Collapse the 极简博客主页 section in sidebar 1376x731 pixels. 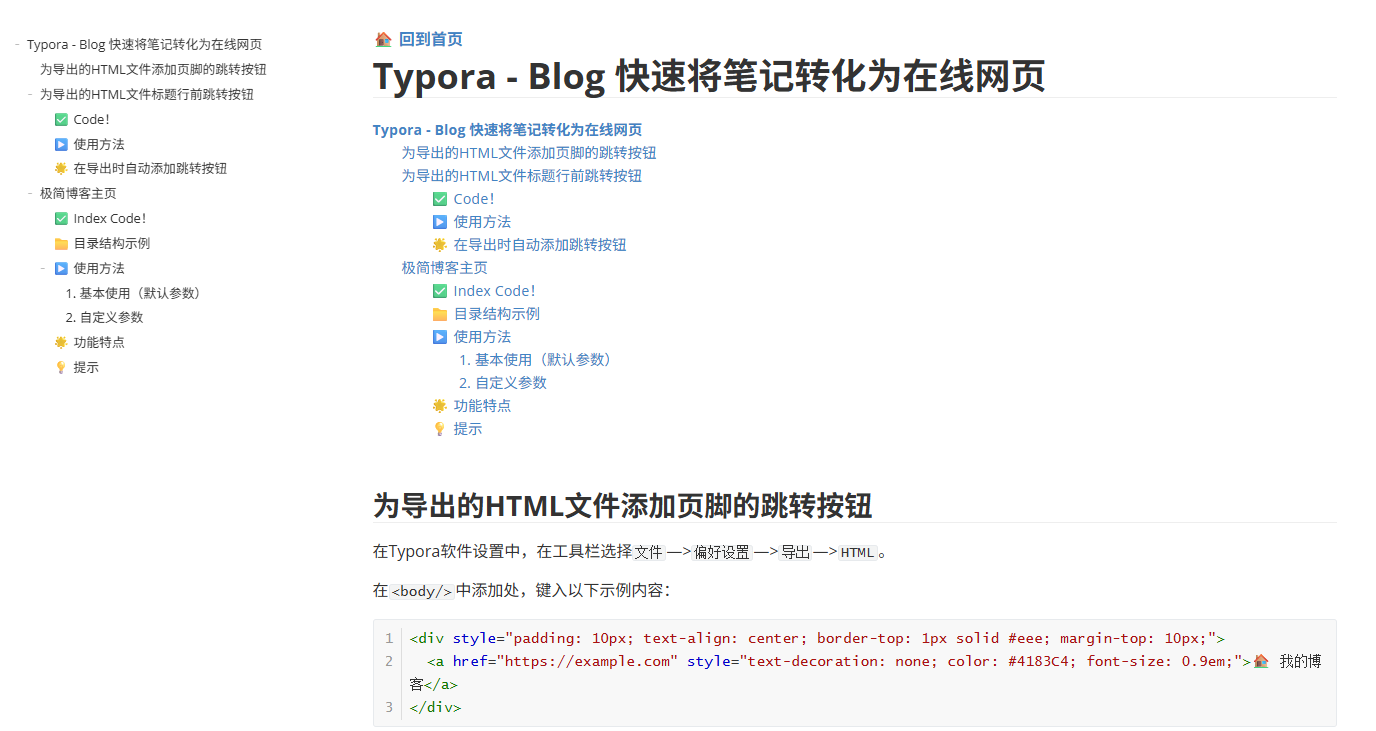[30, 194]
